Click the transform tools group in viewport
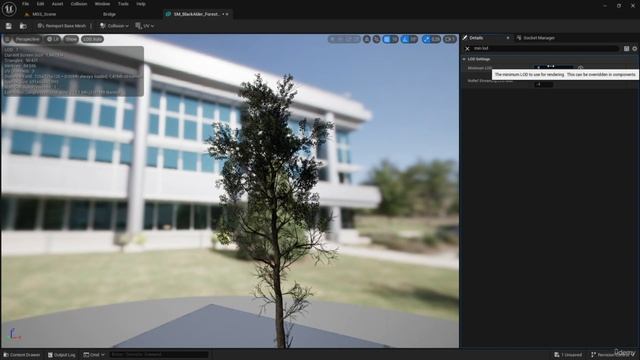Viewport: 640px width, 360px height. [x=344, y=39]
